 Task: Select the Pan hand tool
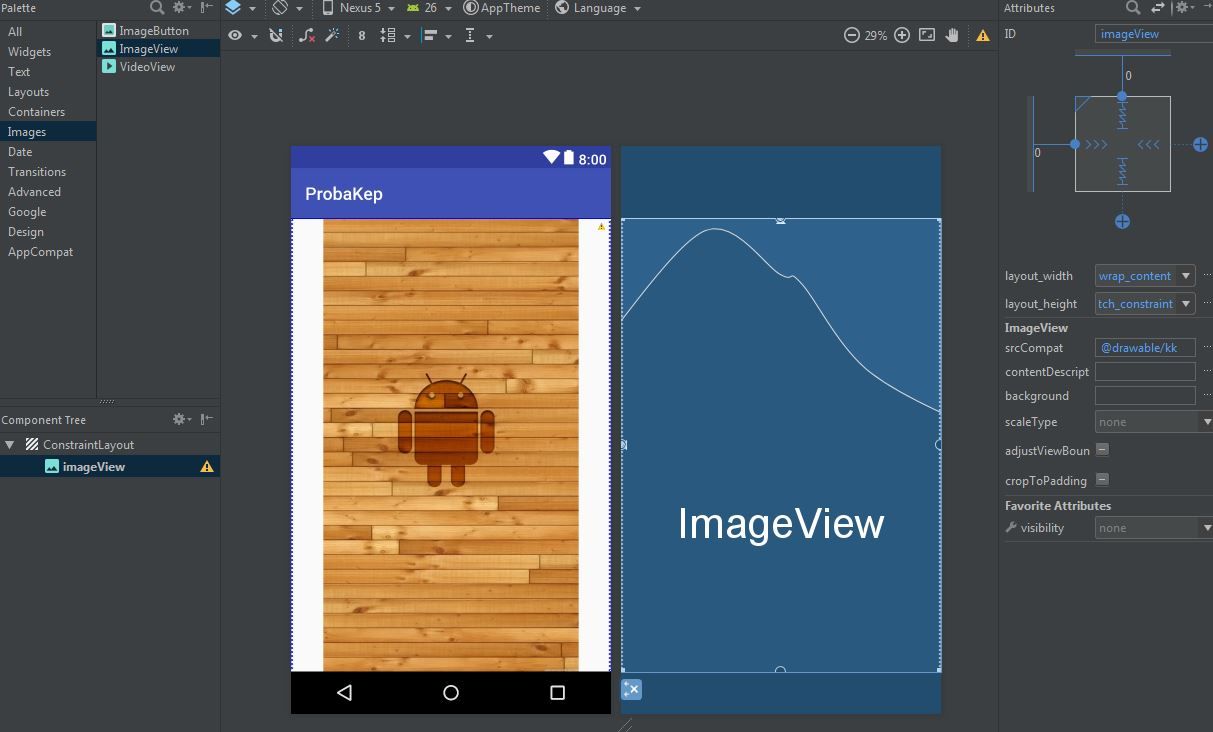(952, 35)
